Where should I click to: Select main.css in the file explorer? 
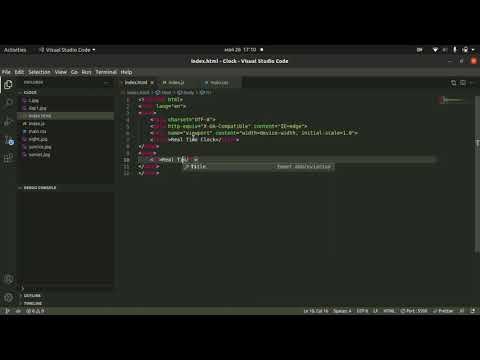tap(66, 132)
